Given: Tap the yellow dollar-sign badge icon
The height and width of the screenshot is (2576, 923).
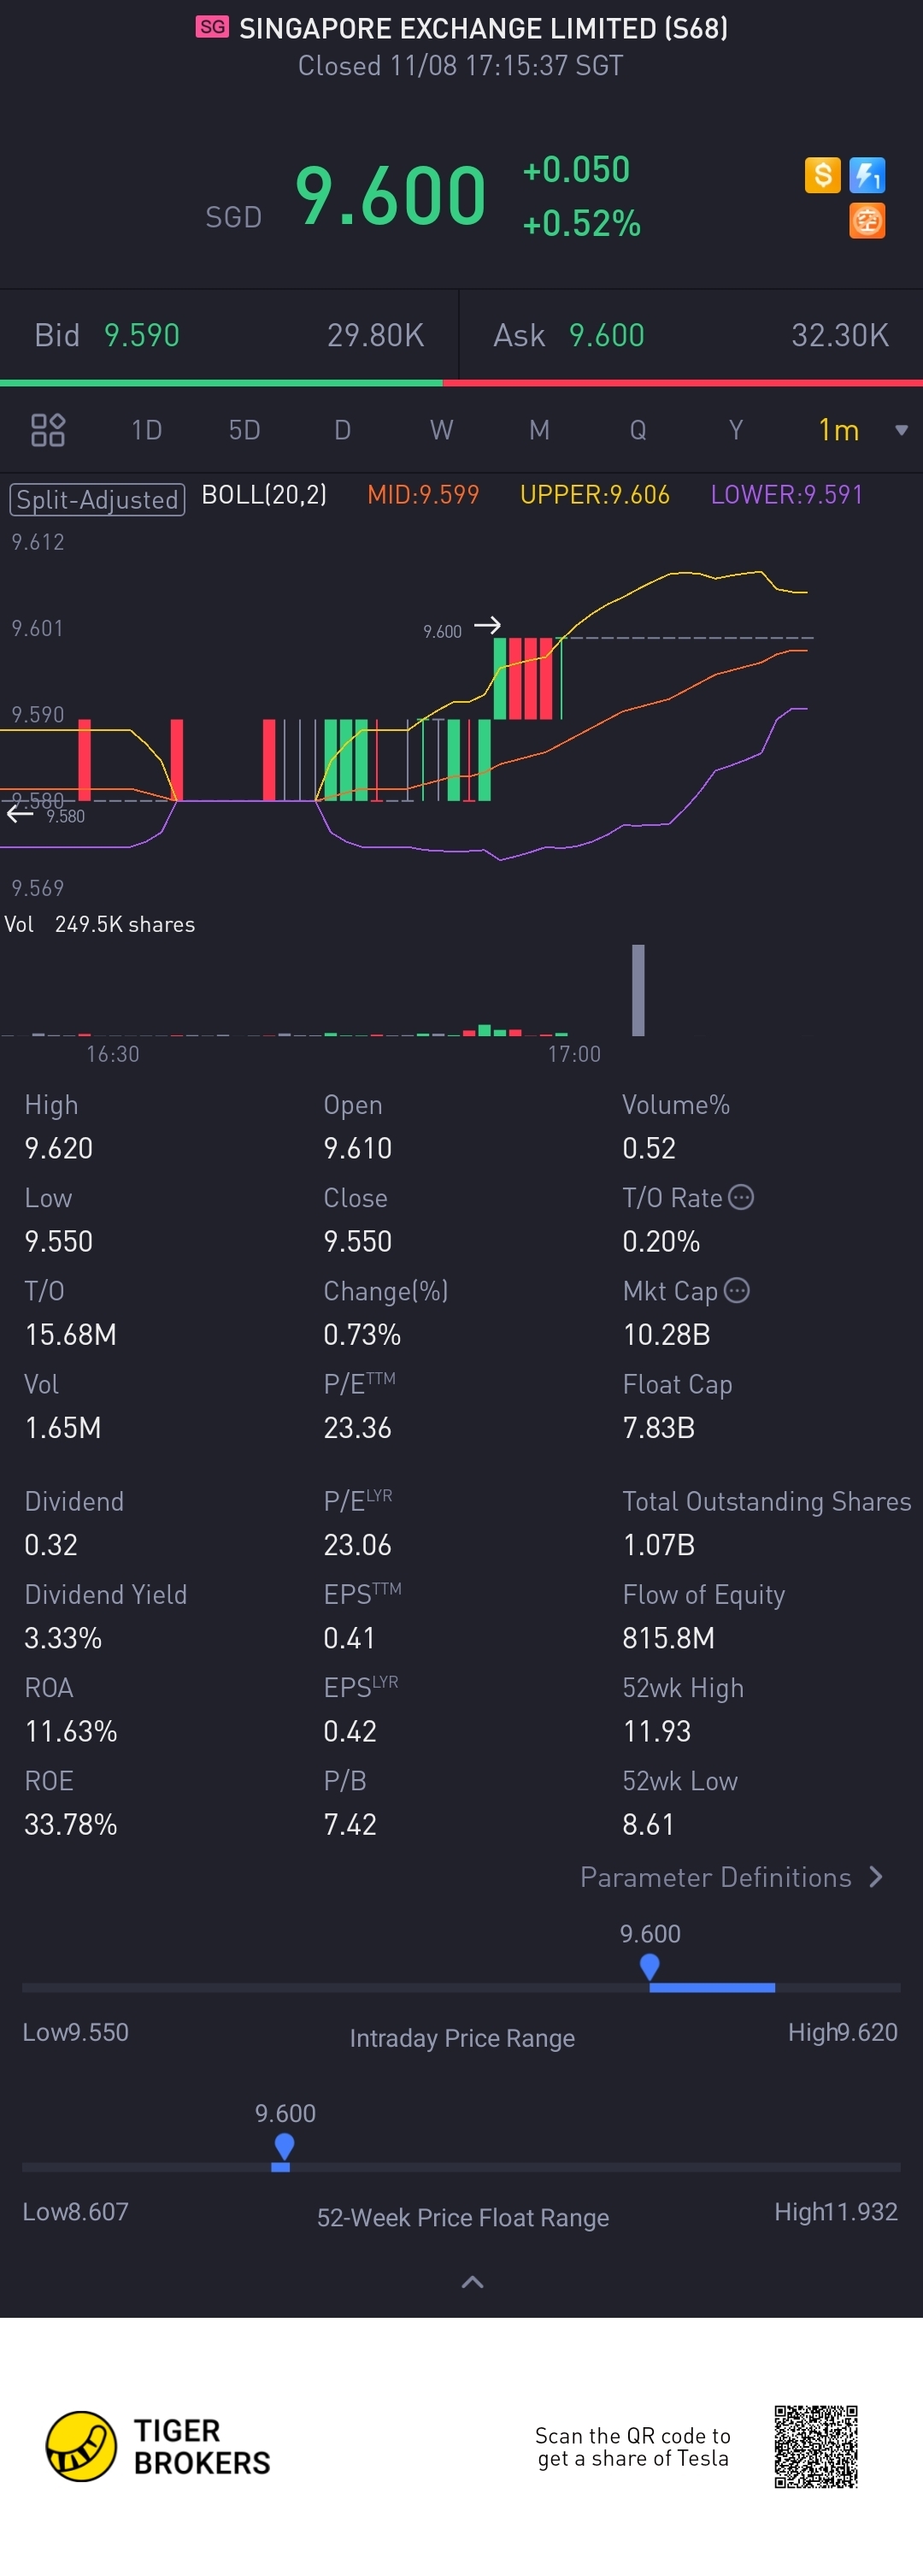Looking at the screenshot, I should (x=822, y=175).
